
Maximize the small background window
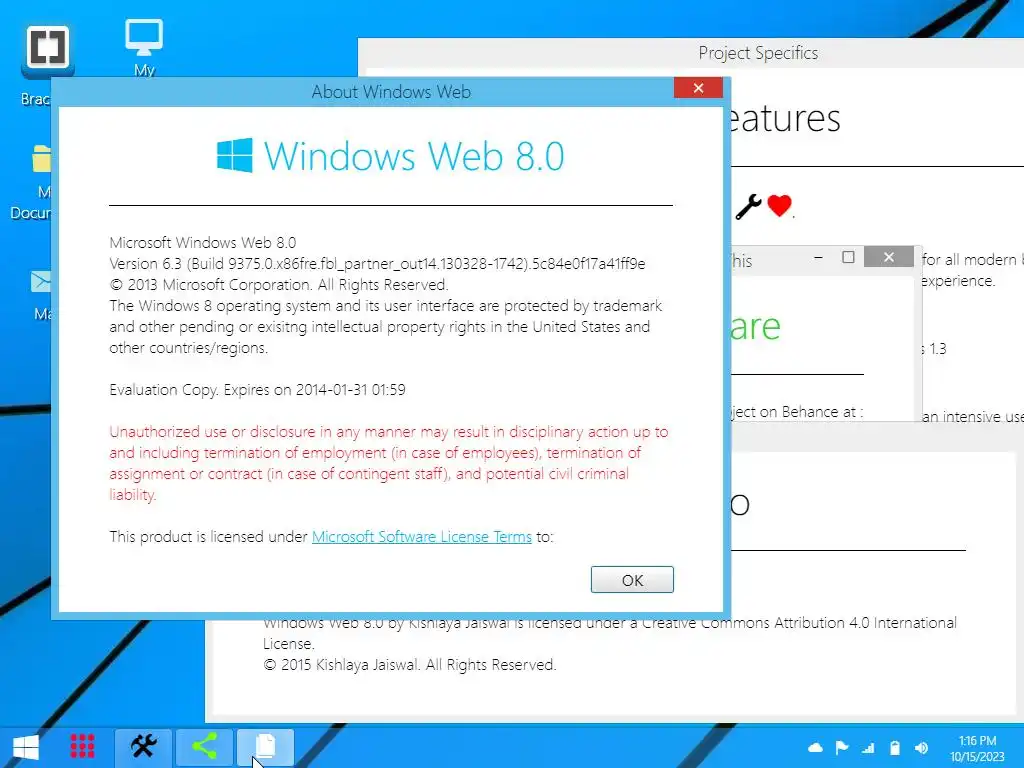pos(848,257)
